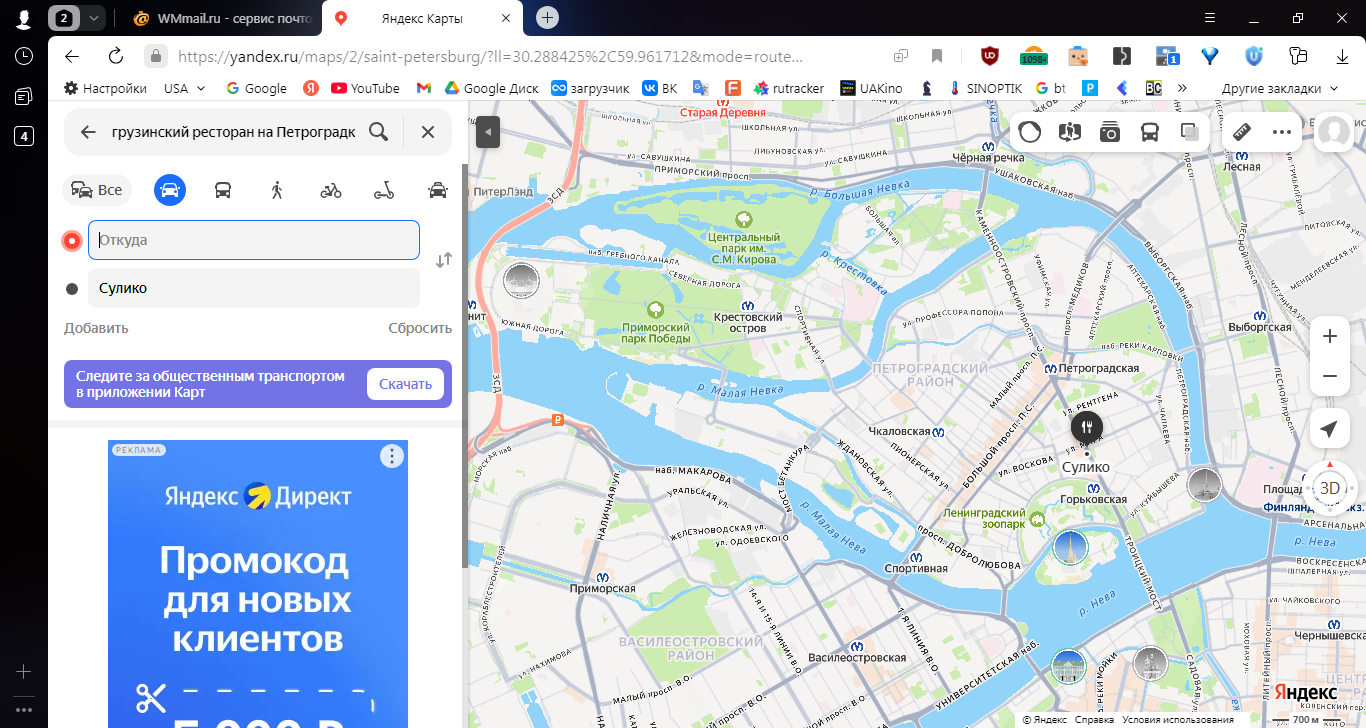Image resolution: width=1366 pixels, height=728 pixels.
Task: Show hidden bookmarks with the chevron
Action: pos(1183,88)
